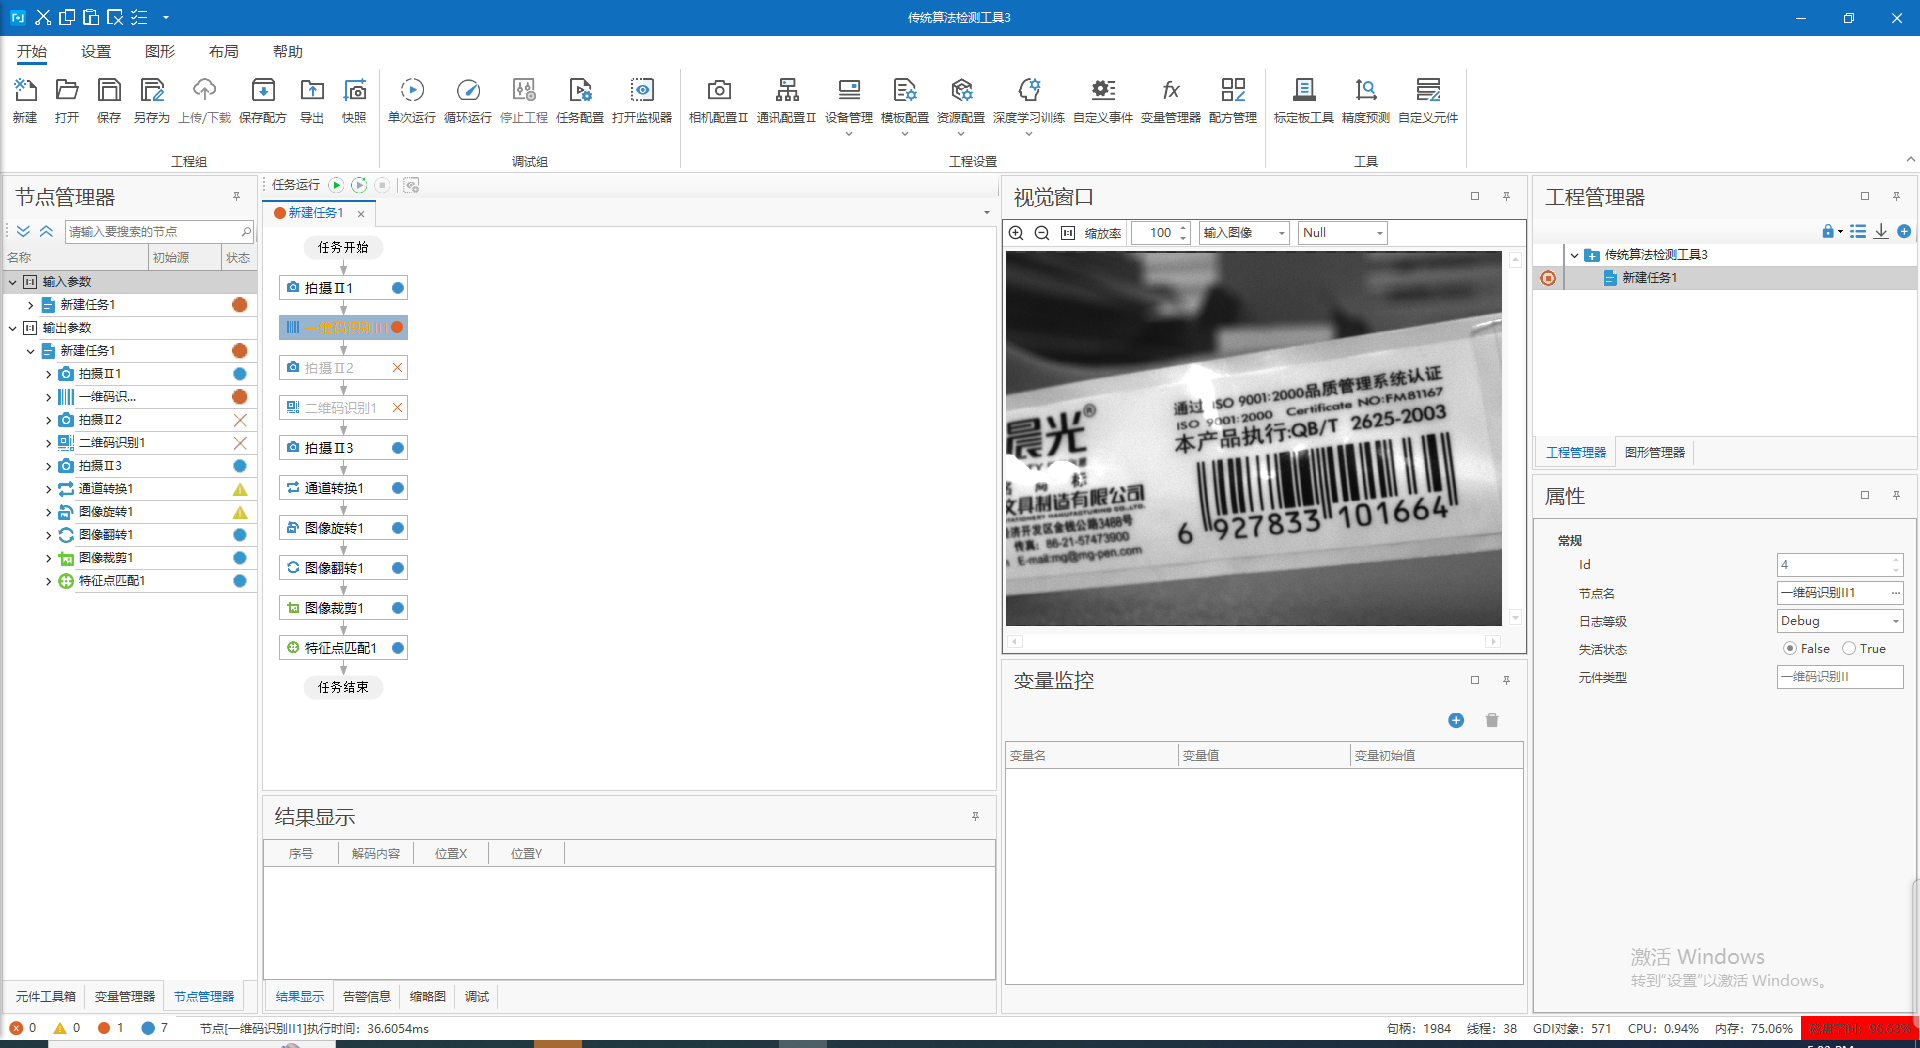Close the 新建任务1 task tab
This screenshot has height=1048, width=1920.
(x=361, y=214)
